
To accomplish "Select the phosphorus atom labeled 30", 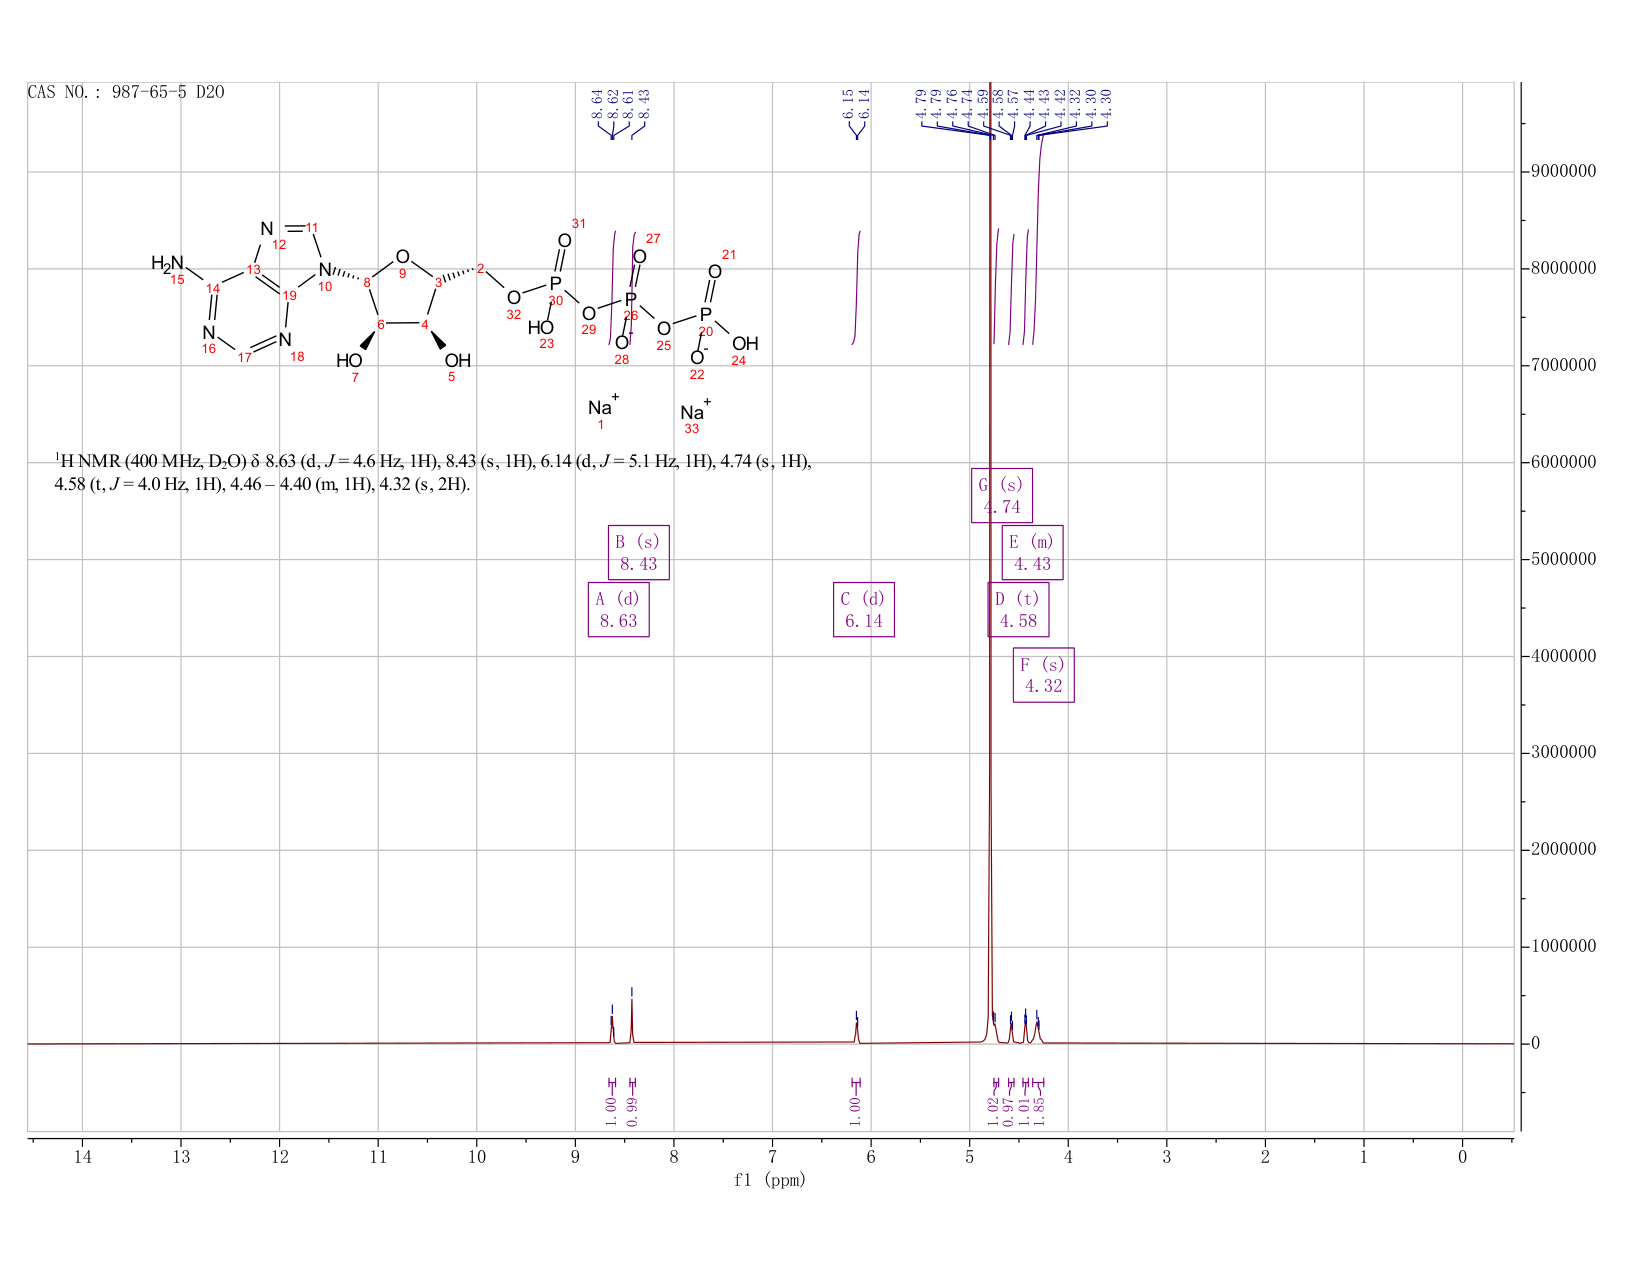I will pyautogui.click(x=555, y=284).
